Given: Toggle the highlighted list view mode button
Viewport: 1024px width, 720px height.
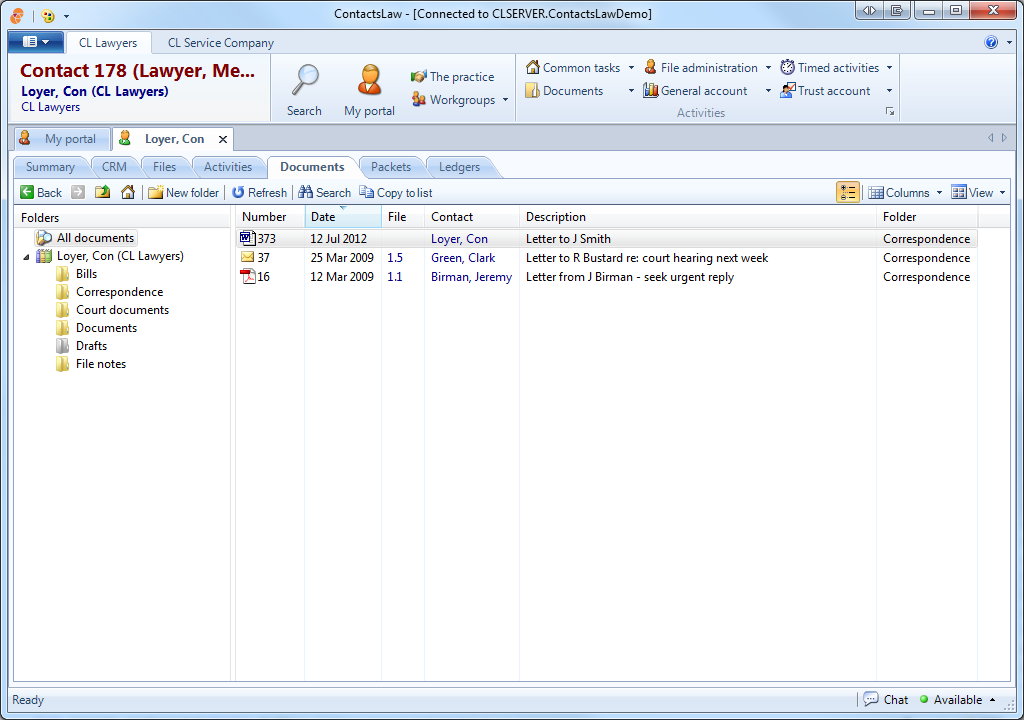Looking at the screenshot, I should coord(848,192).
